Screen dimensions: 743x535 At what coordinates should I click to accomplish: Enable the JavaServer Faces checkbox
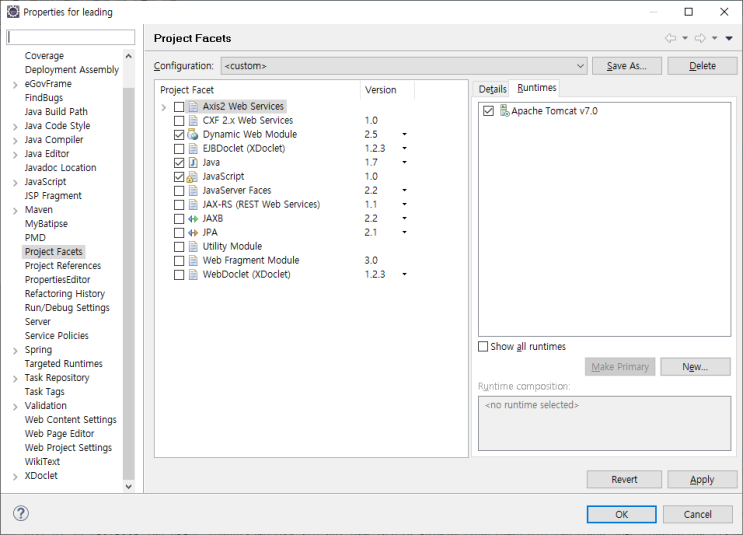(179, 190)
